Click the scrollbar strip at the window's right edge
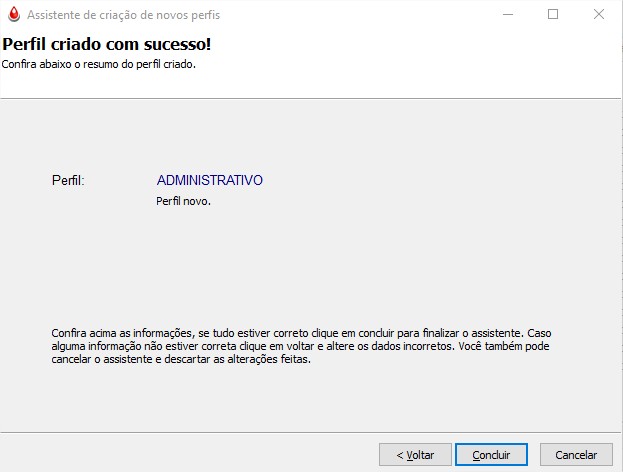This screenshot has height=472, width=623. point(621,238)
